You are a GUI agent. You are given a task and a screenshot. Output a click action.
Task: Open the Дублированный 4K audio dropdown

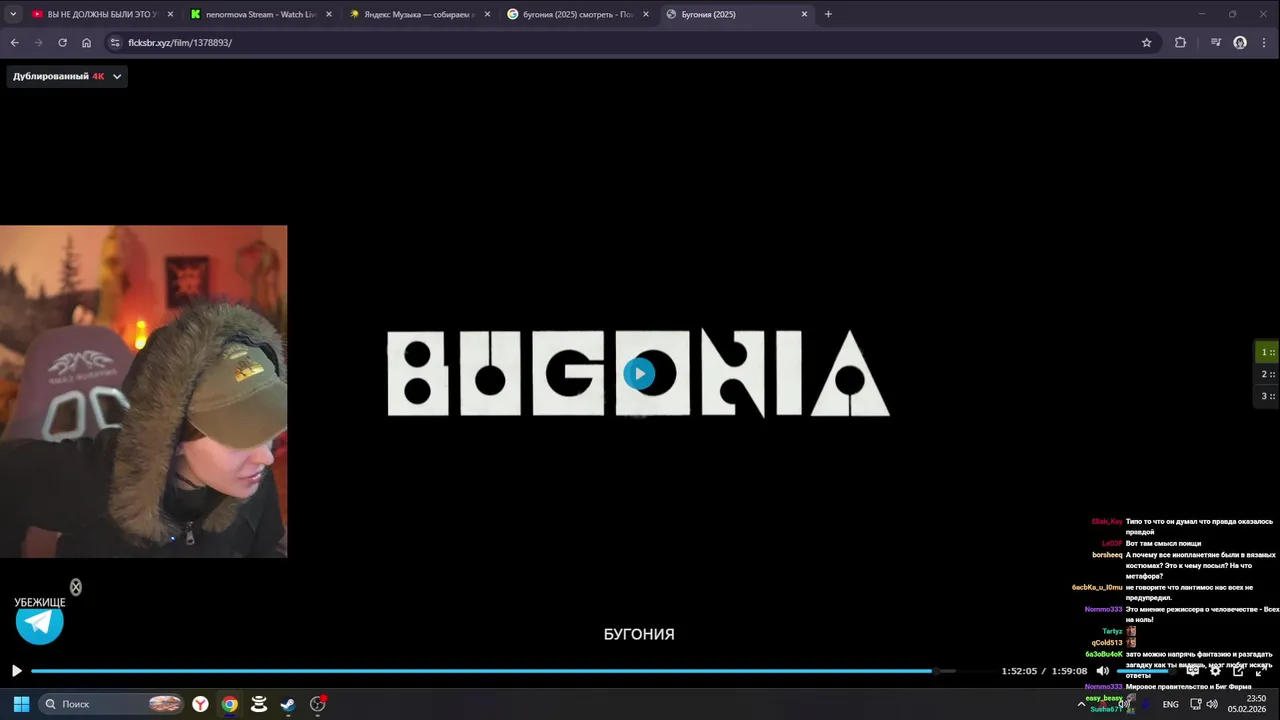point(67,76)
